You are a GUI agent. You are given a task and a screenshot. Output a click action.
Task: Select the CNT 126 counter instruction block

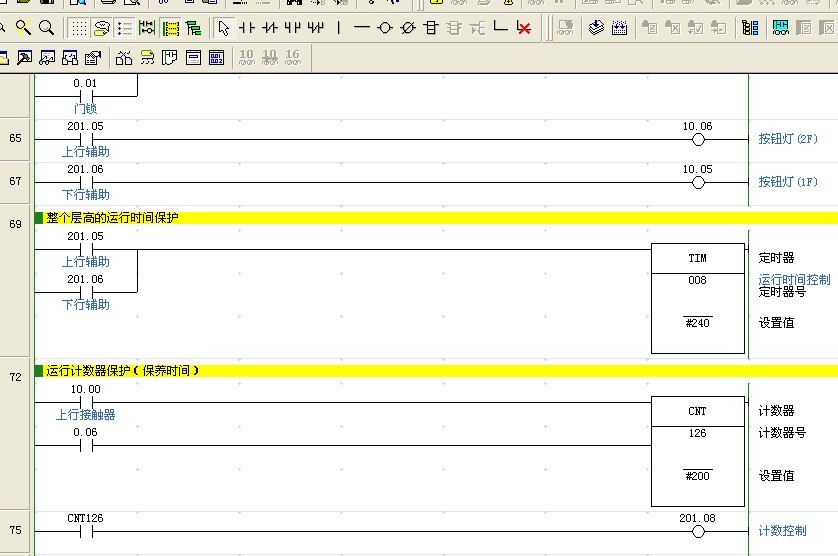pos(697,451)
